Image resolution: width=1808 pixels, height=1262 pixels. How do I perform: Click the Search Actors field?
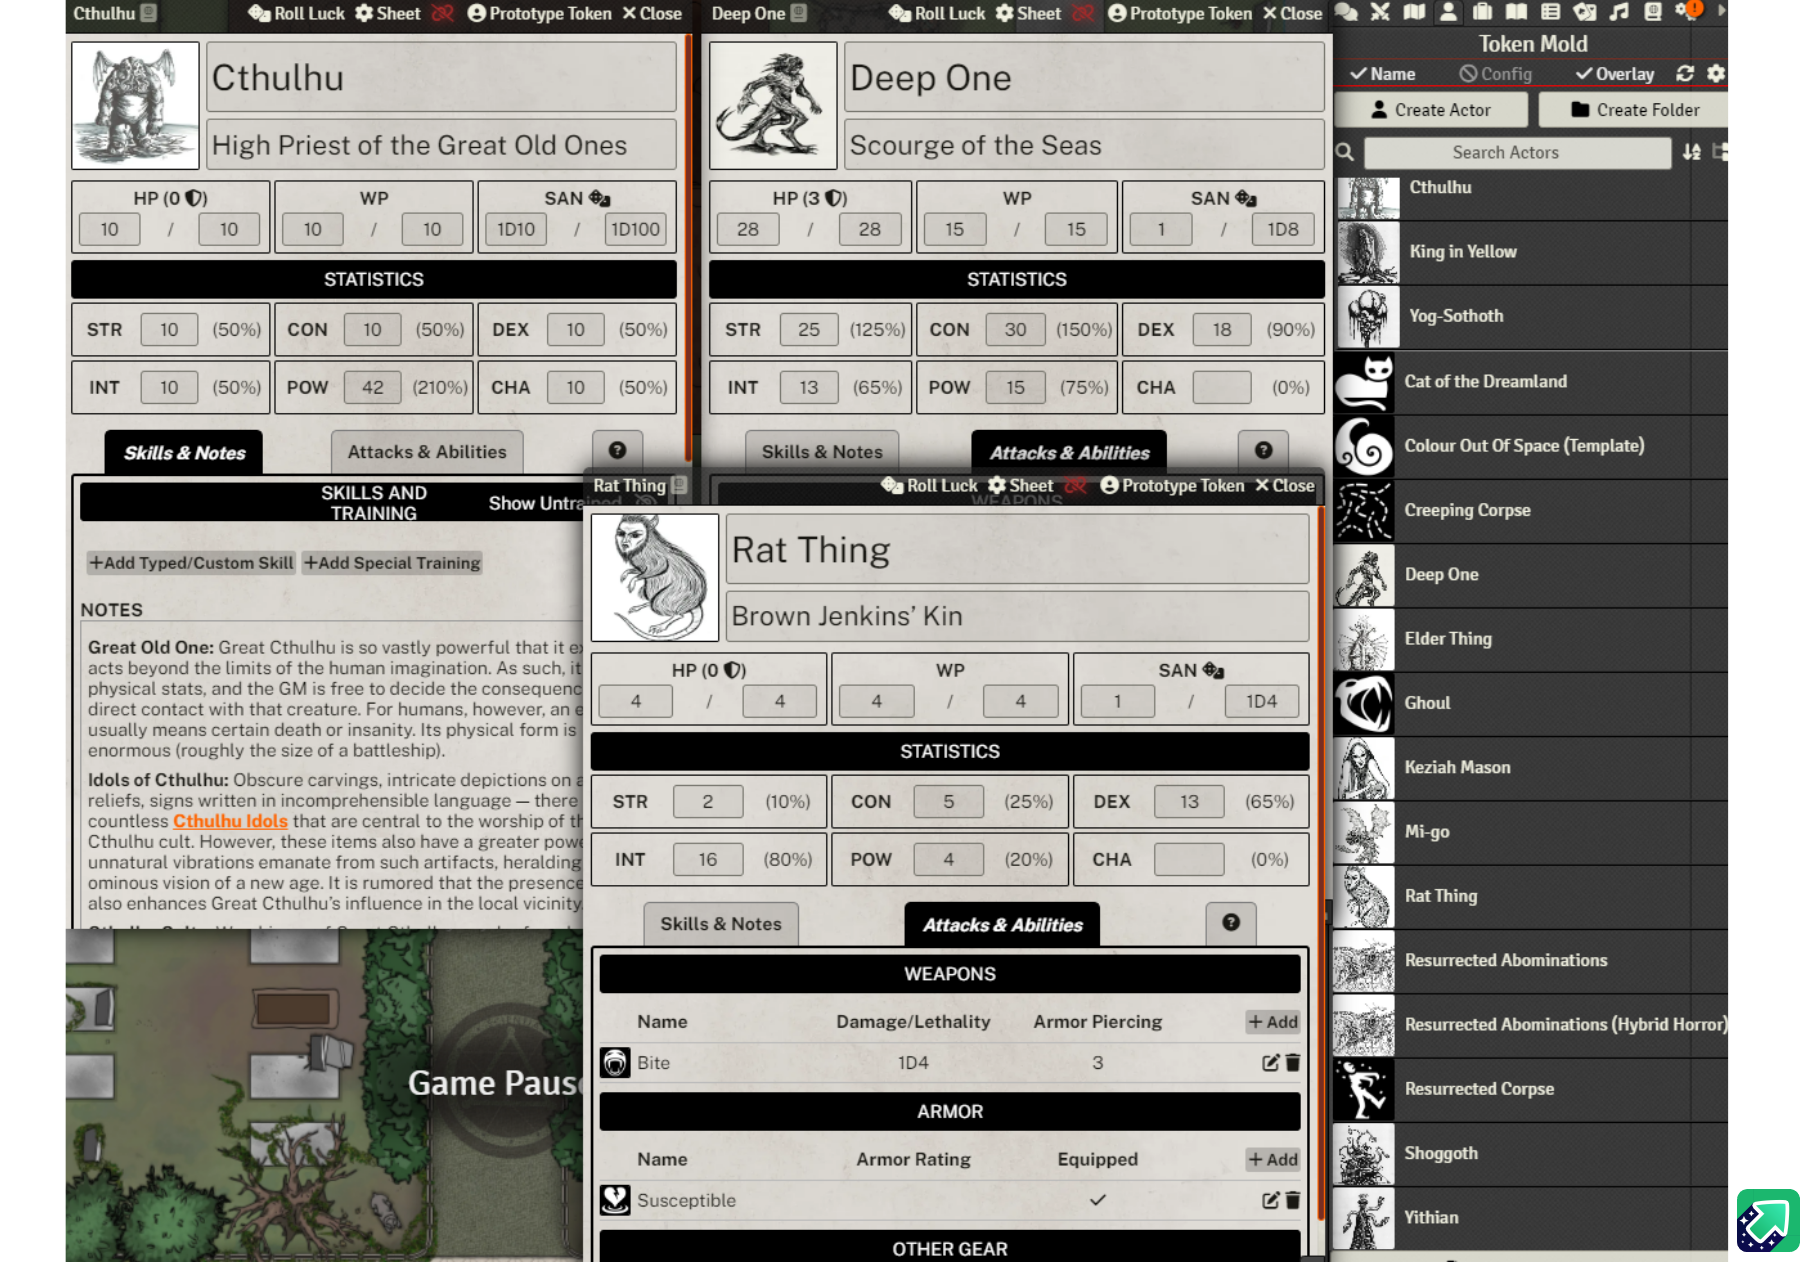1517,152
